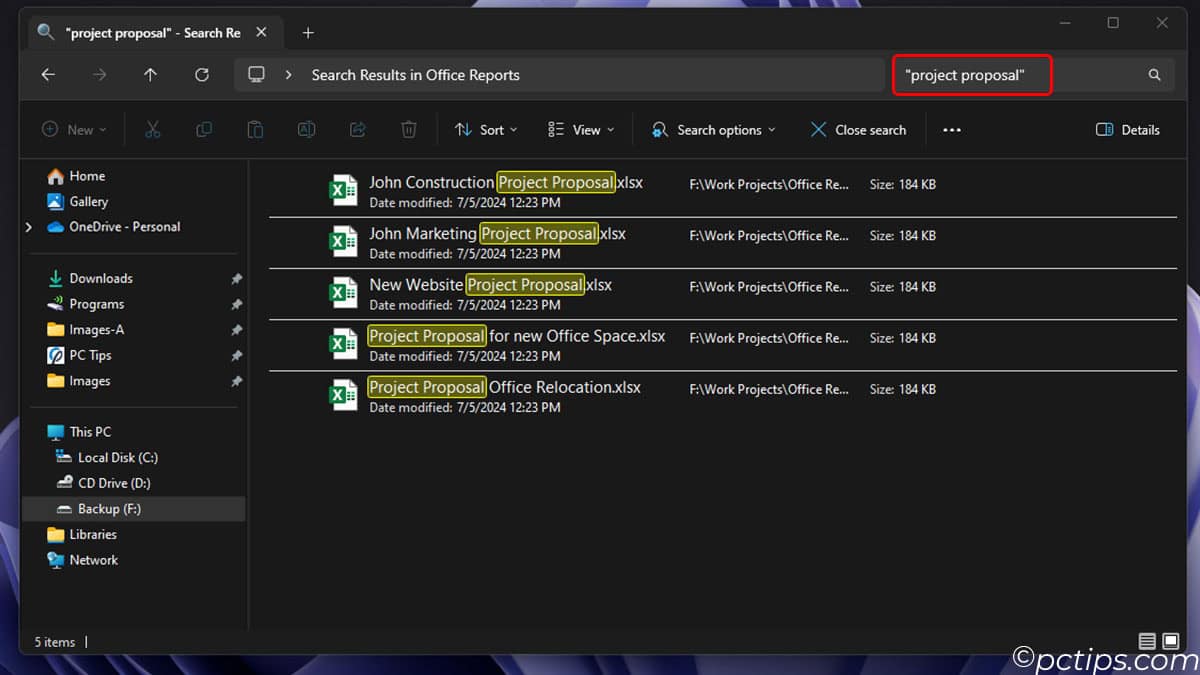Open the View dropdown

(580, 129)
